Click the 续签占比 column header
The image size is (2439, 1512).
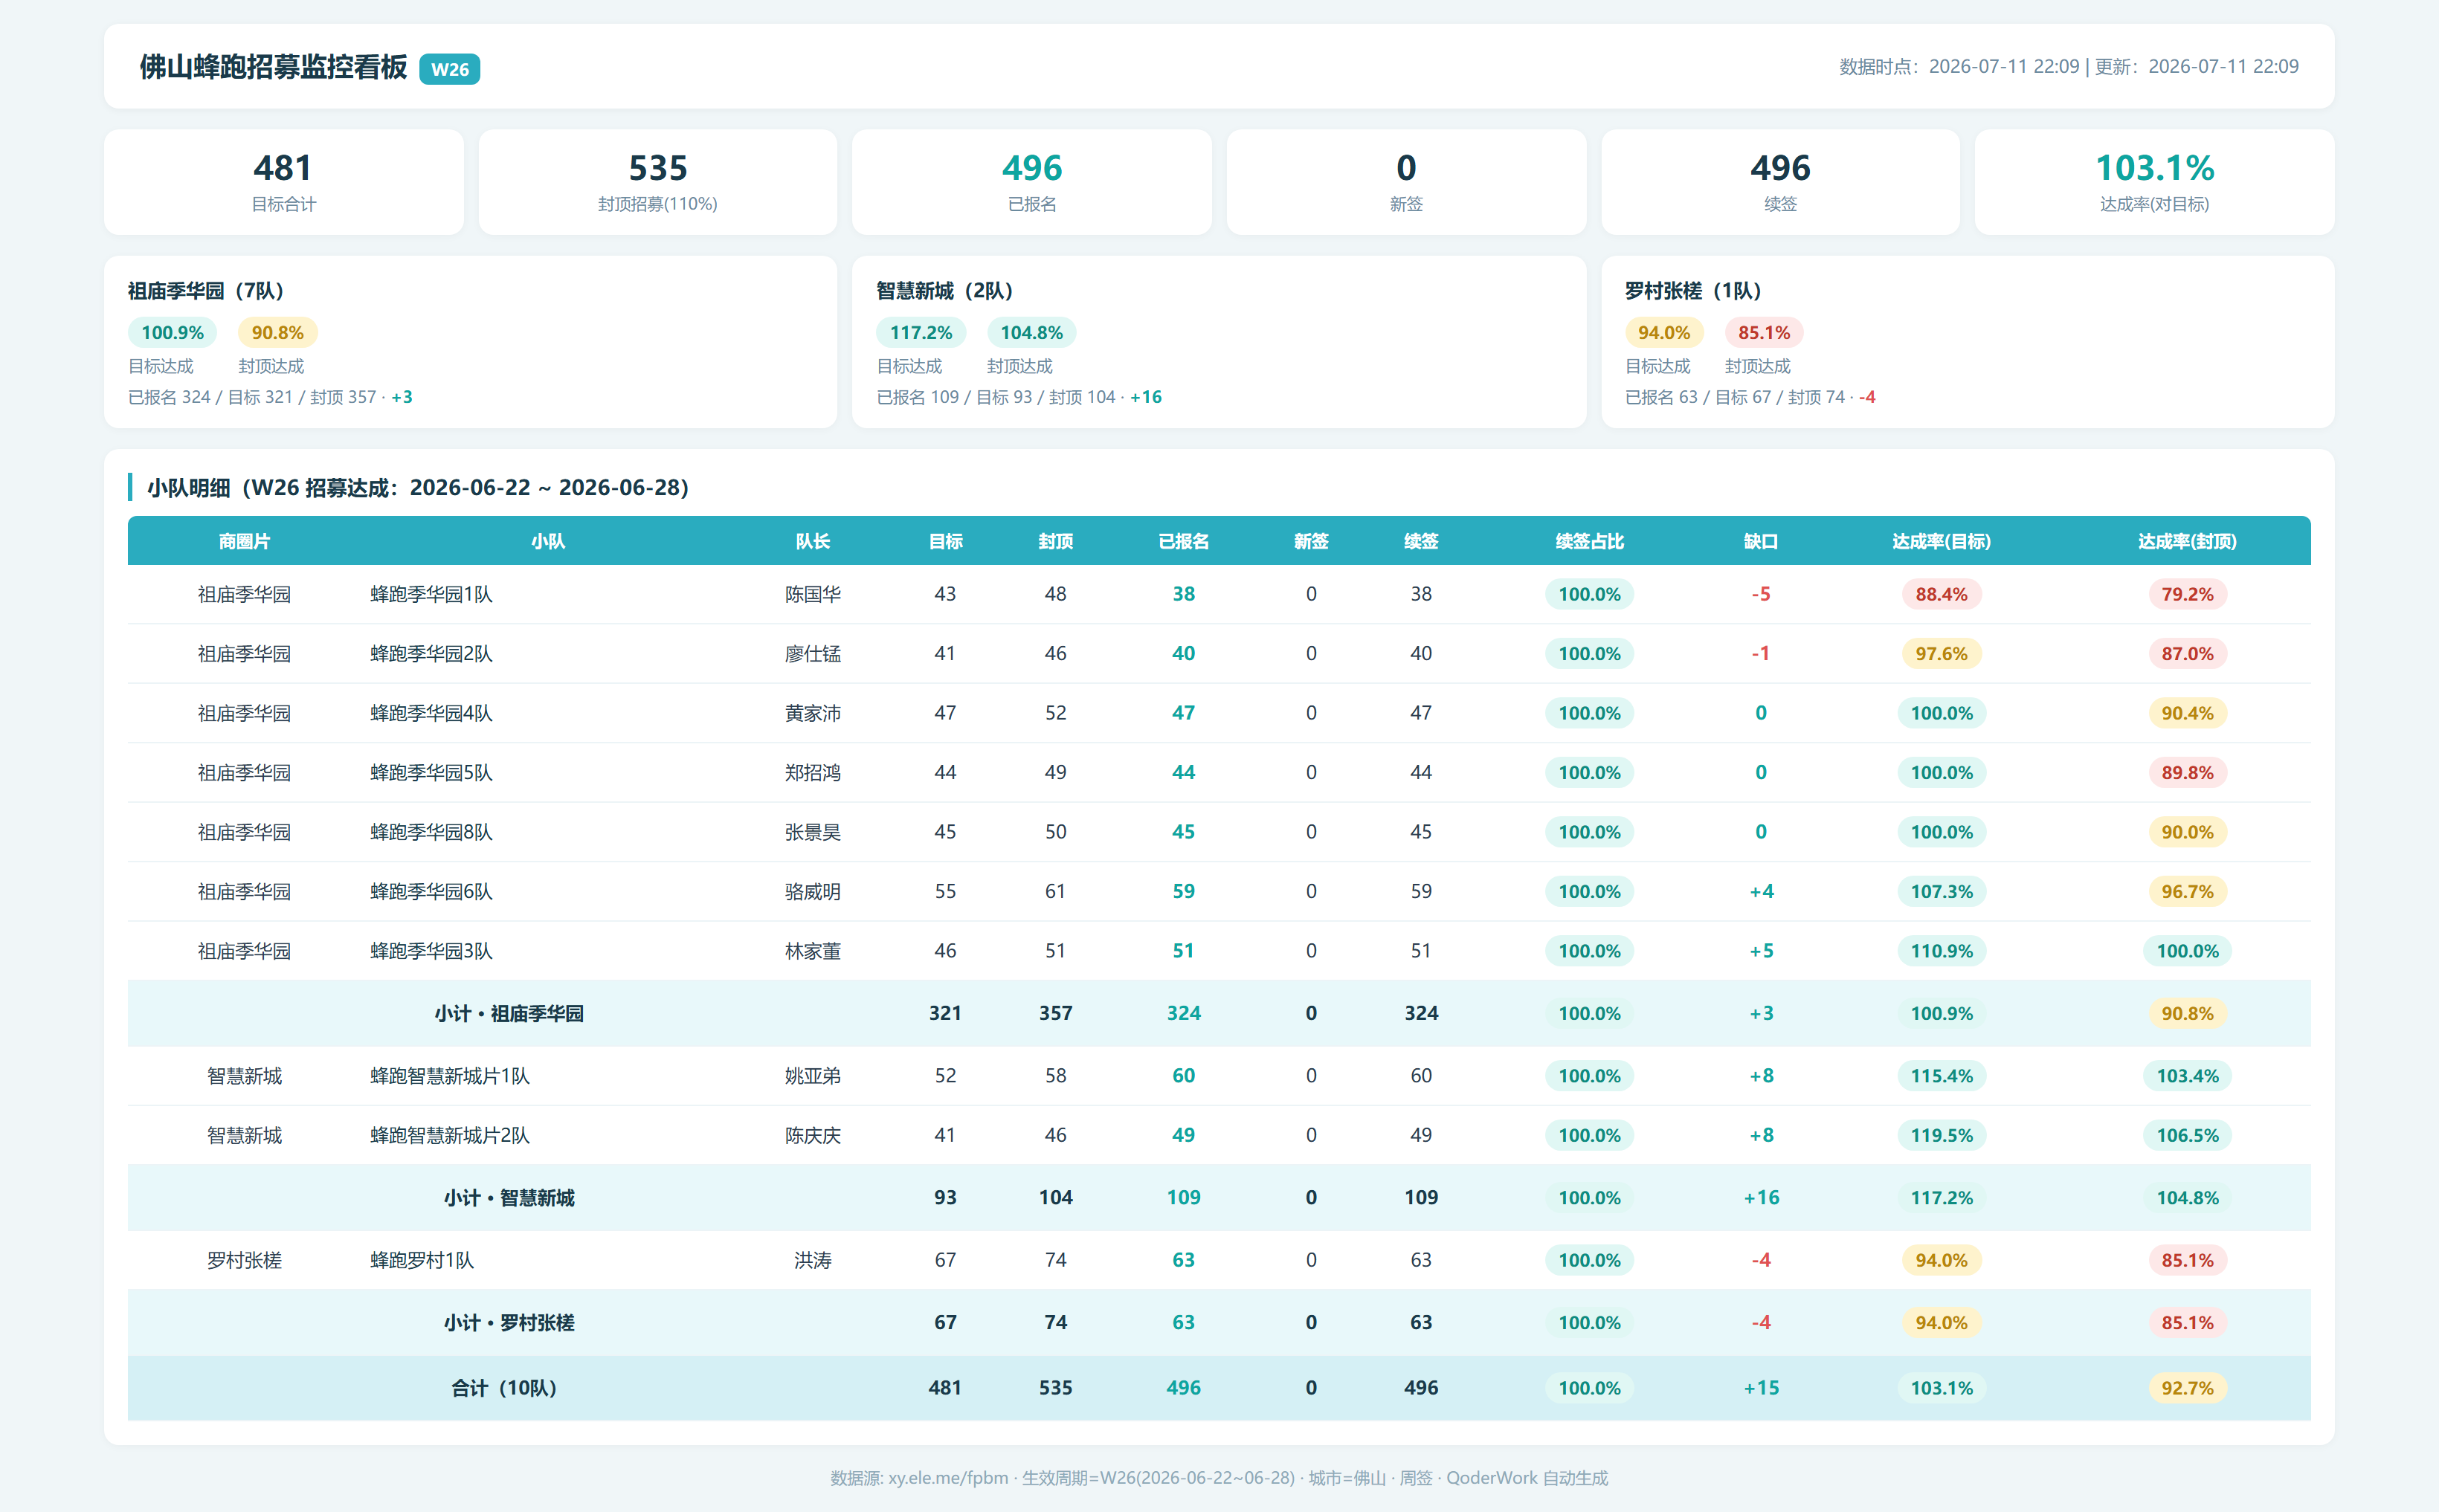(x=1589, y=541)
